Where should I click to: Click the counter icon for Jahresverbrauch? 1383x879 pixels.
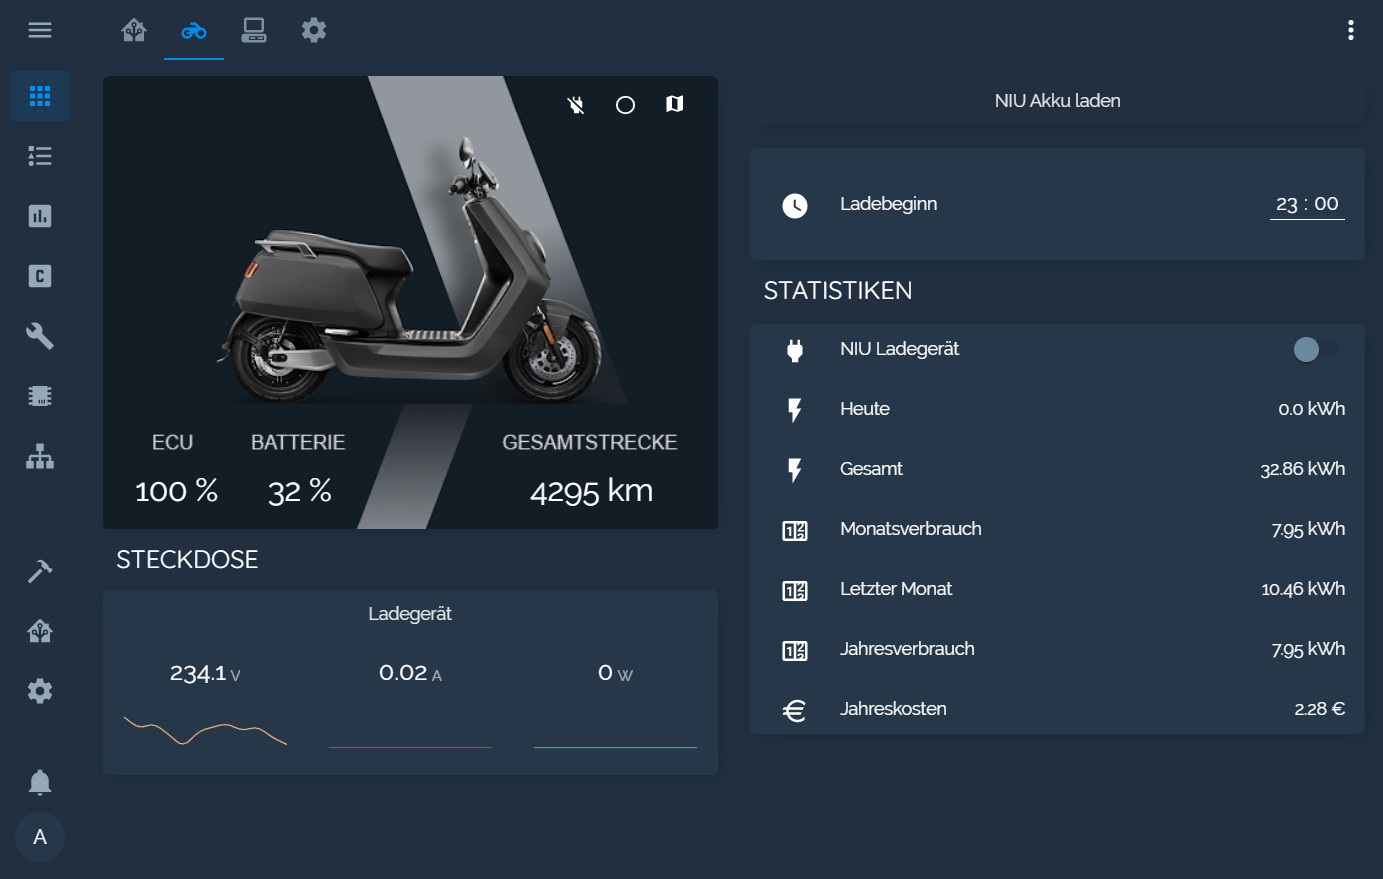point(795,650)
